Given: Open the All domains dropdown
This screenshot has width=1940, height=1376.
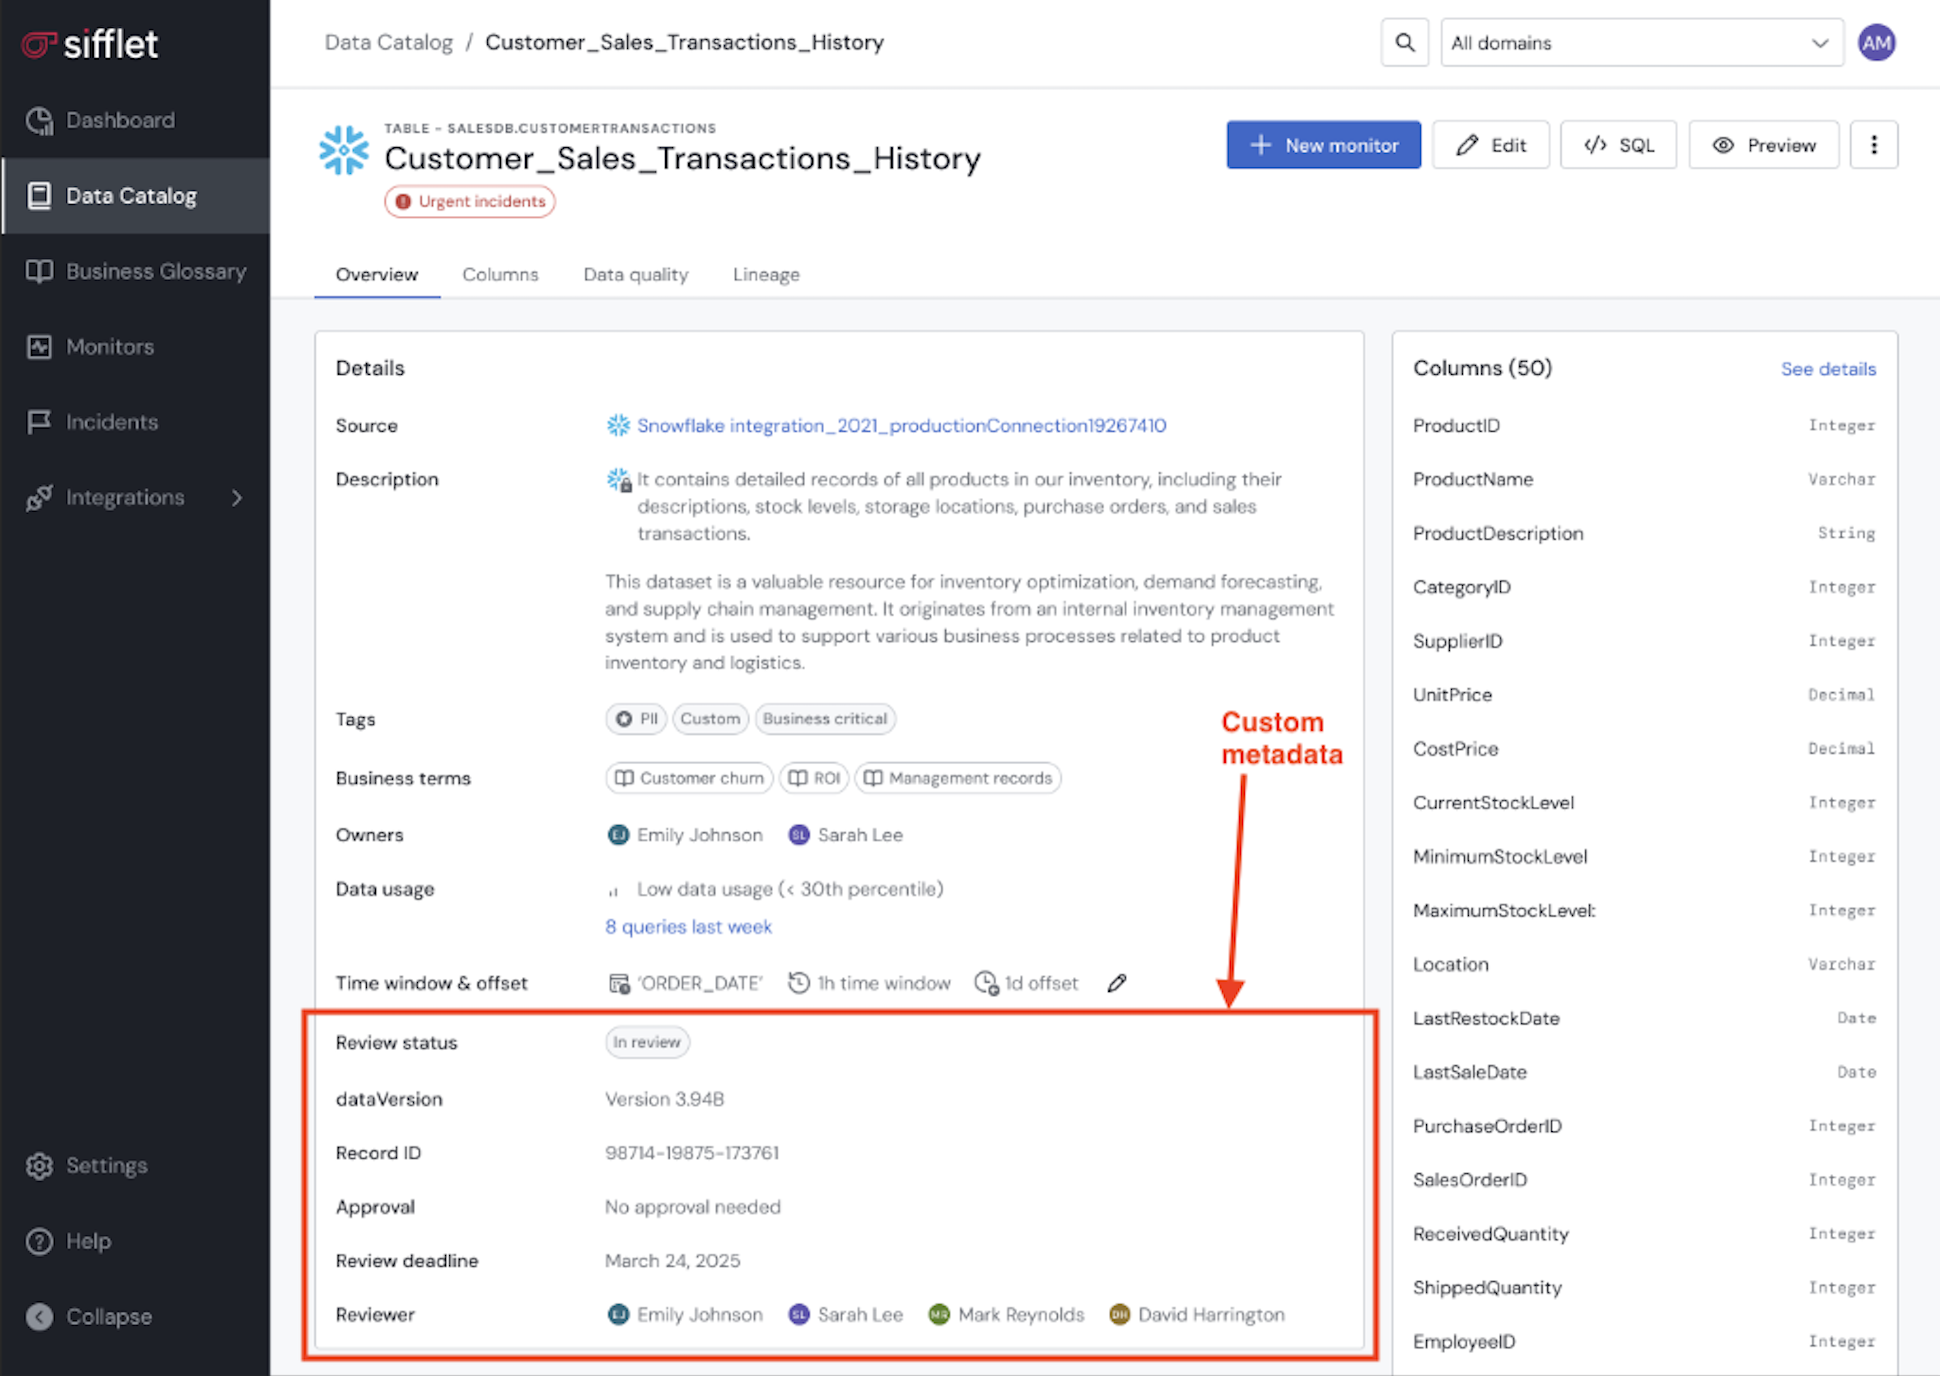Looking at the screenshot, I should 1641,43.
